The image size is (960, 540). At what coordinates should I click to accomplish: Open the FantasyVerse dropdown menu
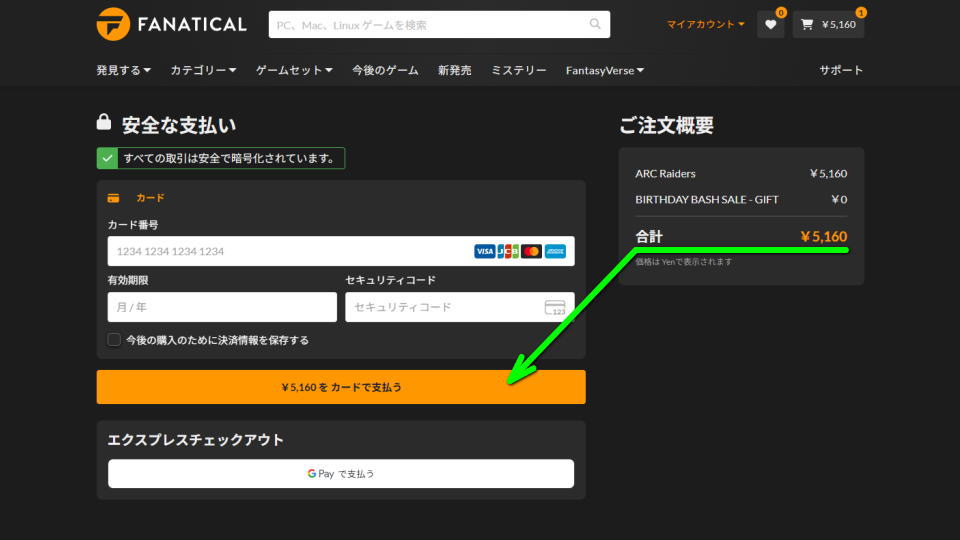tap(605, 70)
